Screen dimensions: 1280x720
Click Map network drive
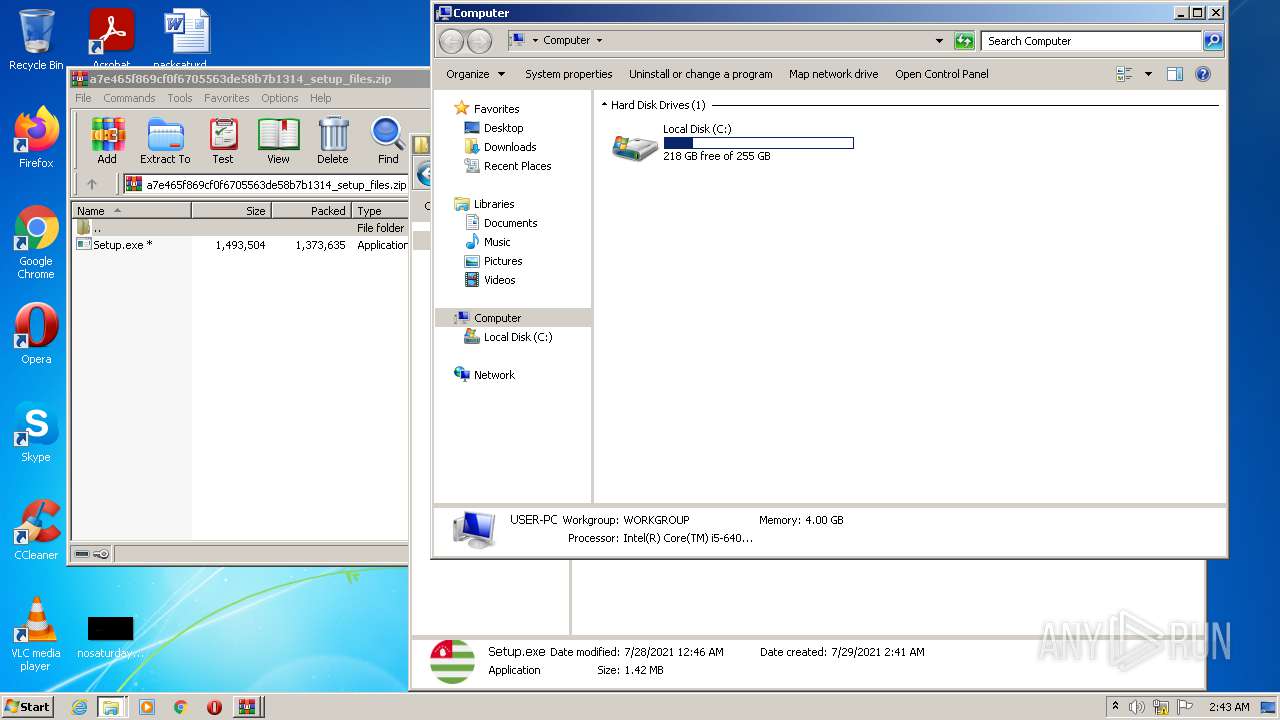833,74
